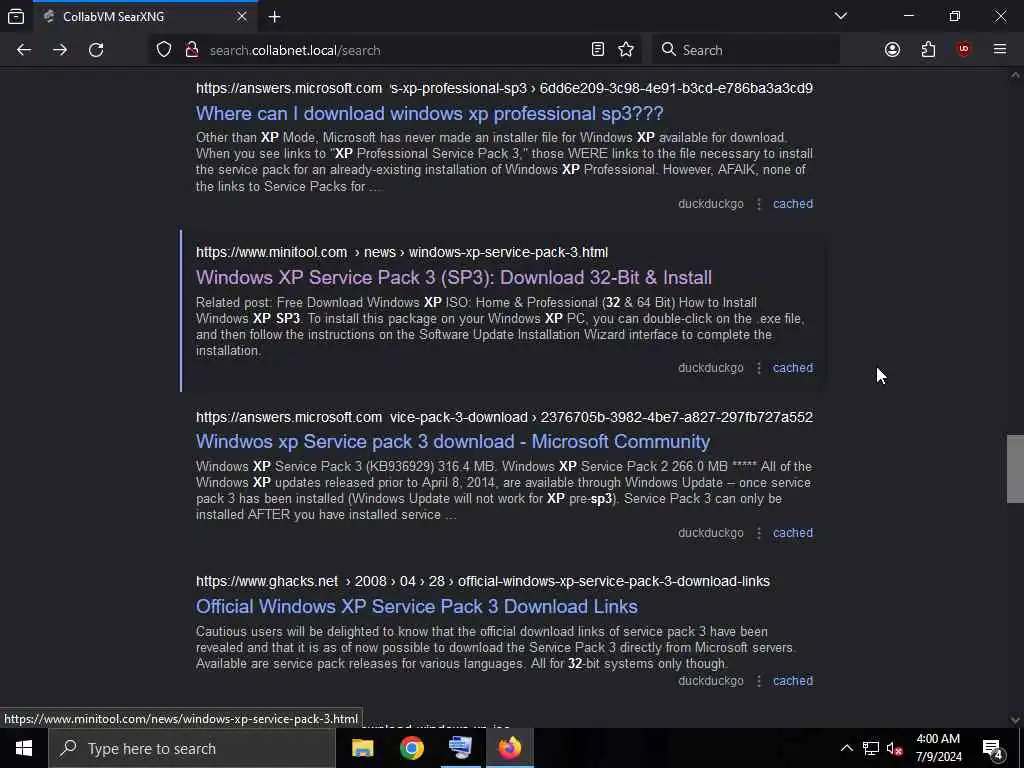Screen dimensions: 1024x768
Task: Open cached link of the professional sp3 result
Action: 793,204
